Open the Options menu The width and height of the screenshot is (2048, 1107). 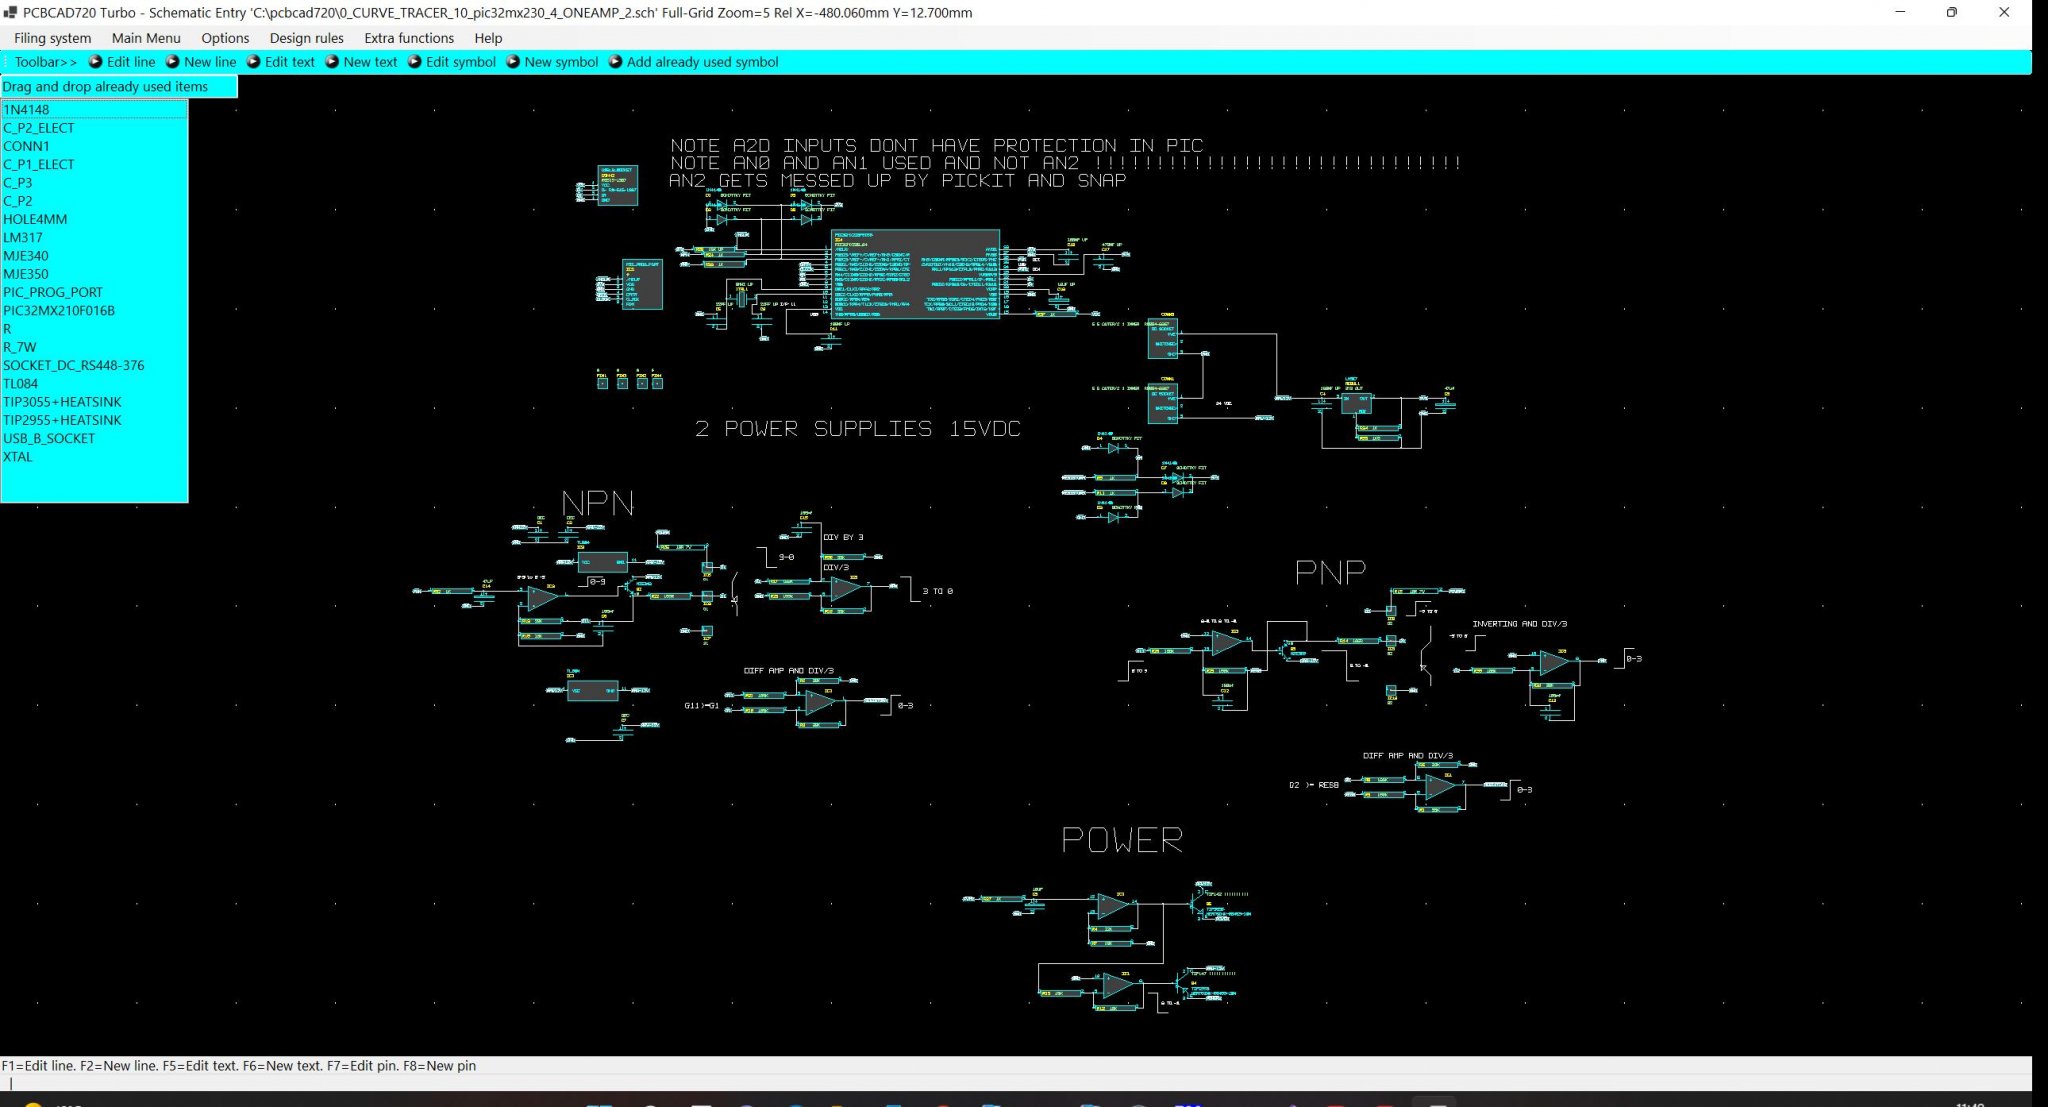tap(225, 38)
